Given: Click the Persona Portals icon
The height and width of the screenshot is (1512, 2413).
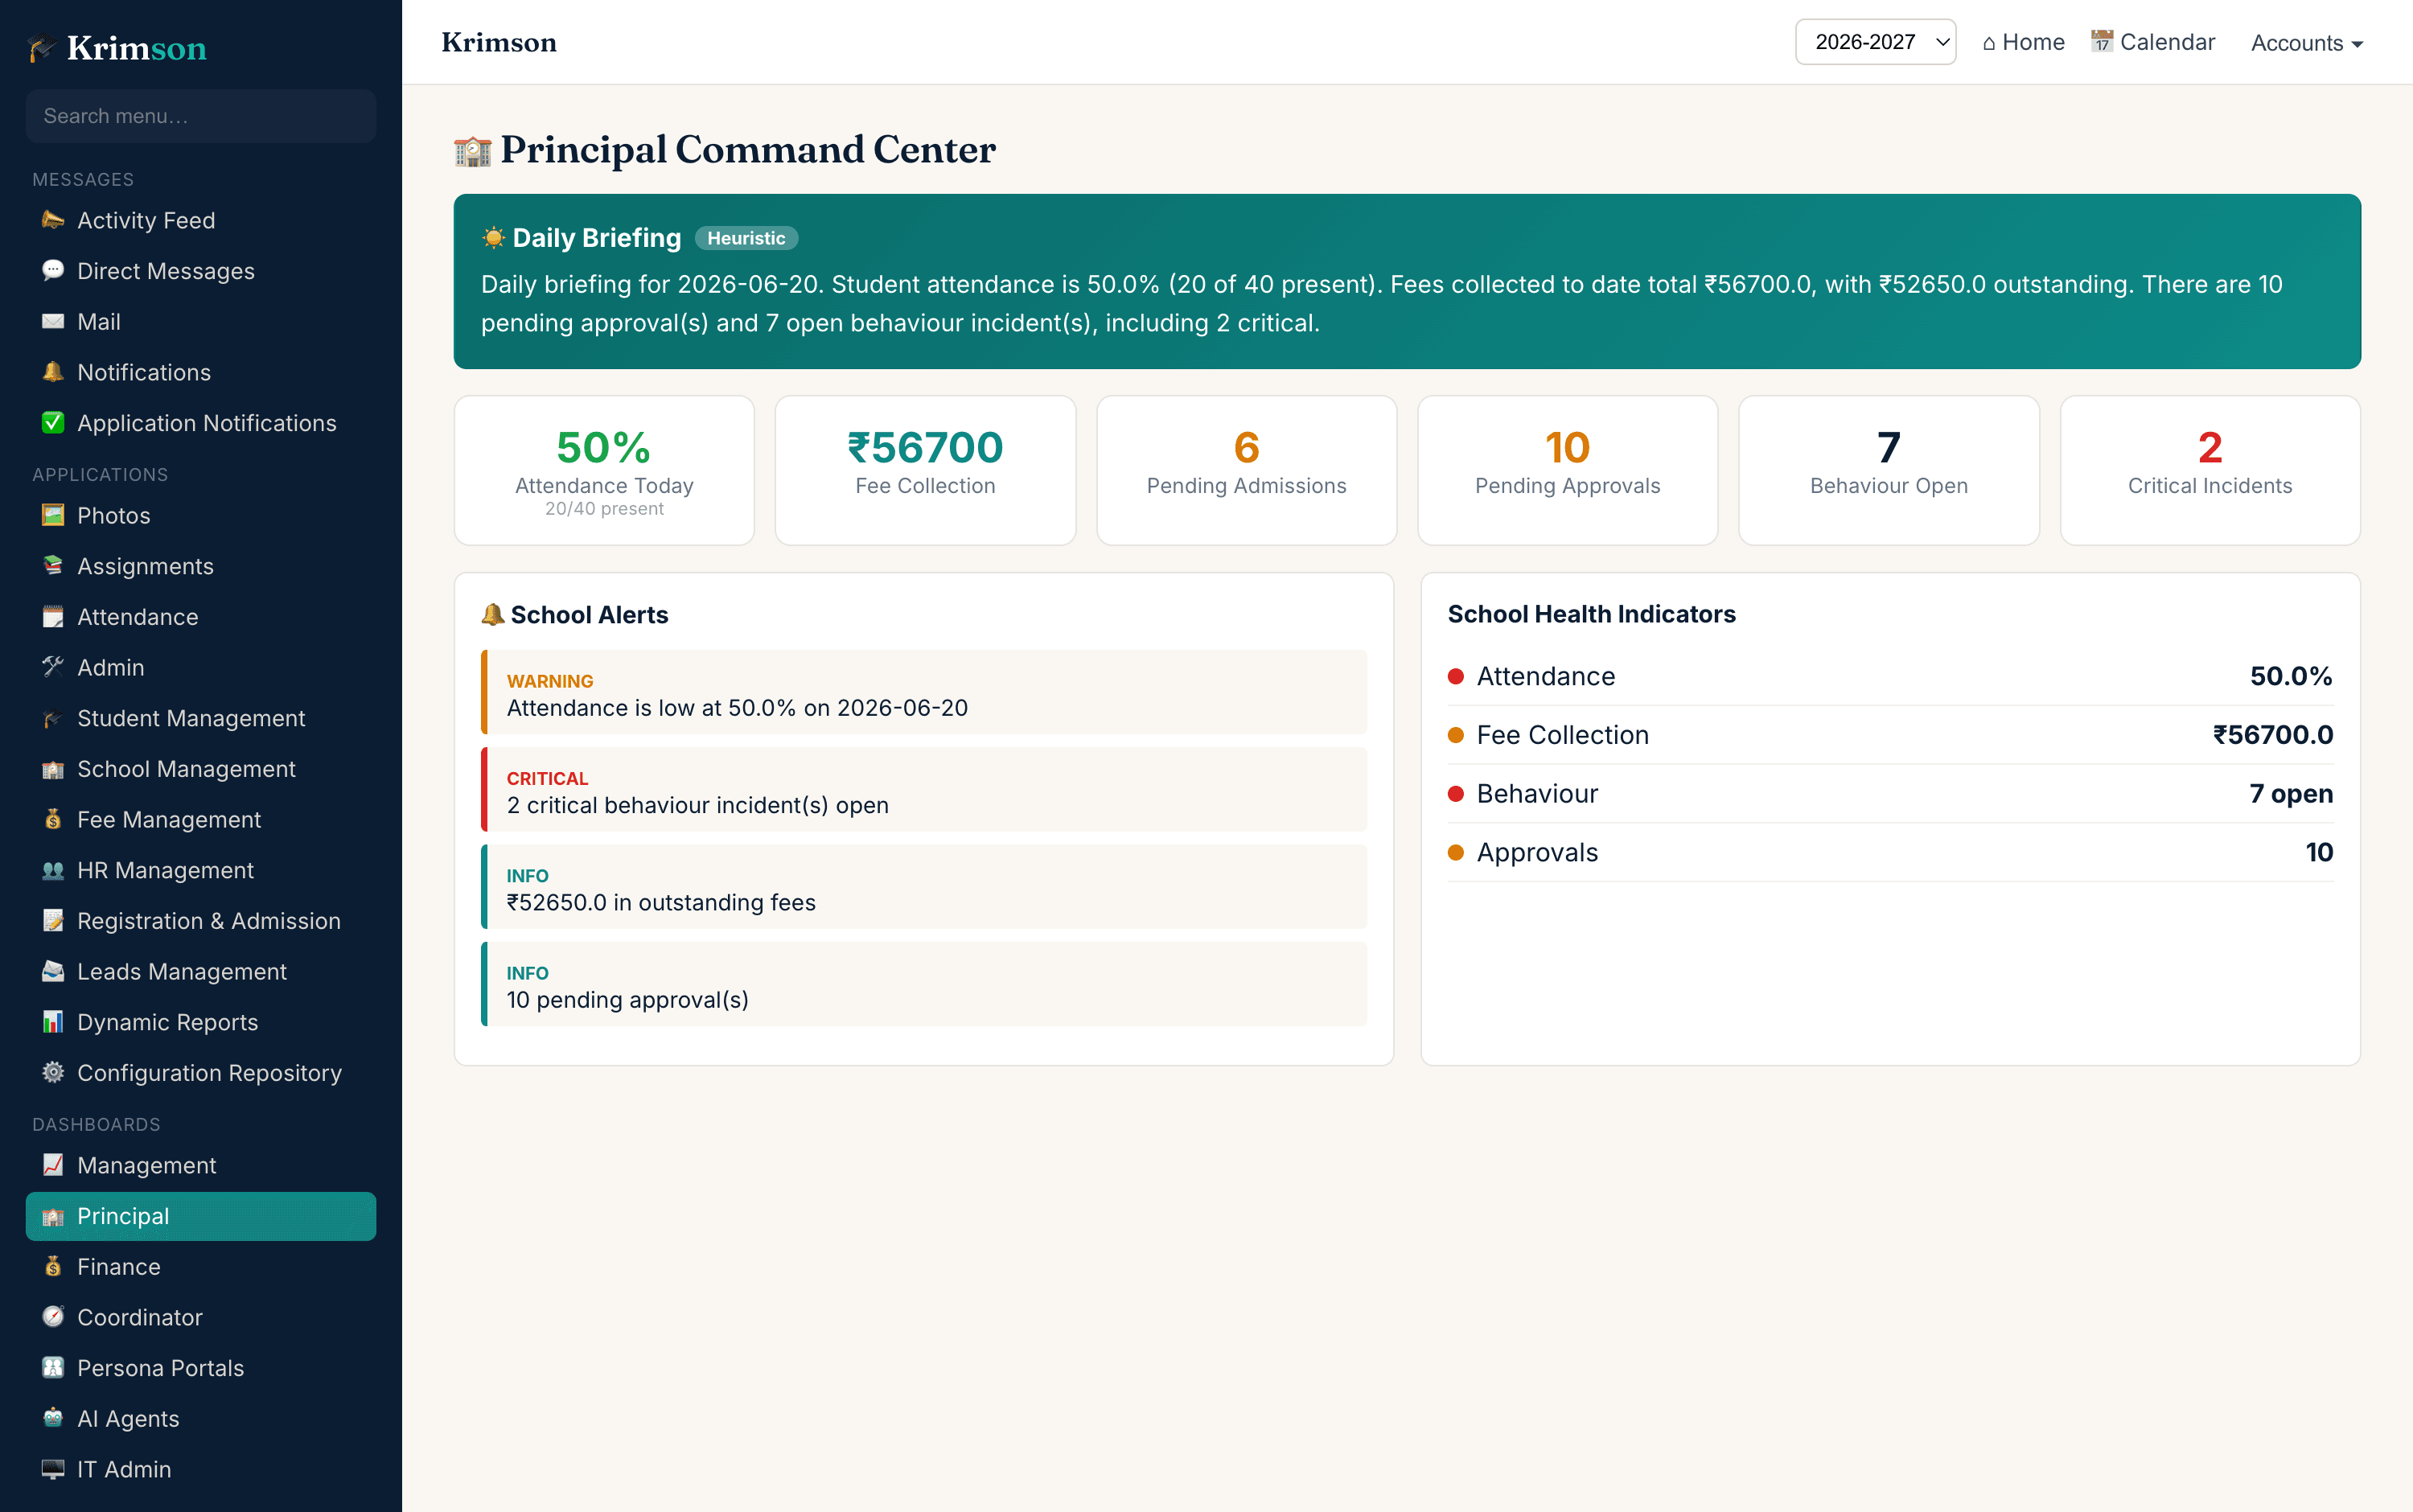Looking at the screenshot, I should click(x=53, y=1368).
